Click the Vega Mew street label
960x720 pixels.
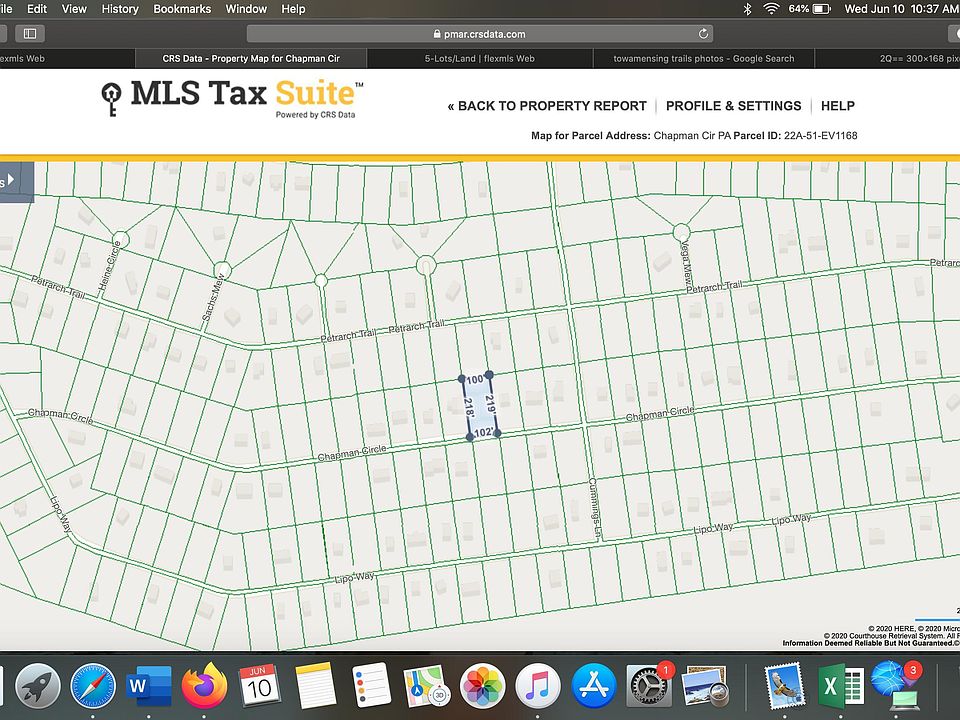686,264
